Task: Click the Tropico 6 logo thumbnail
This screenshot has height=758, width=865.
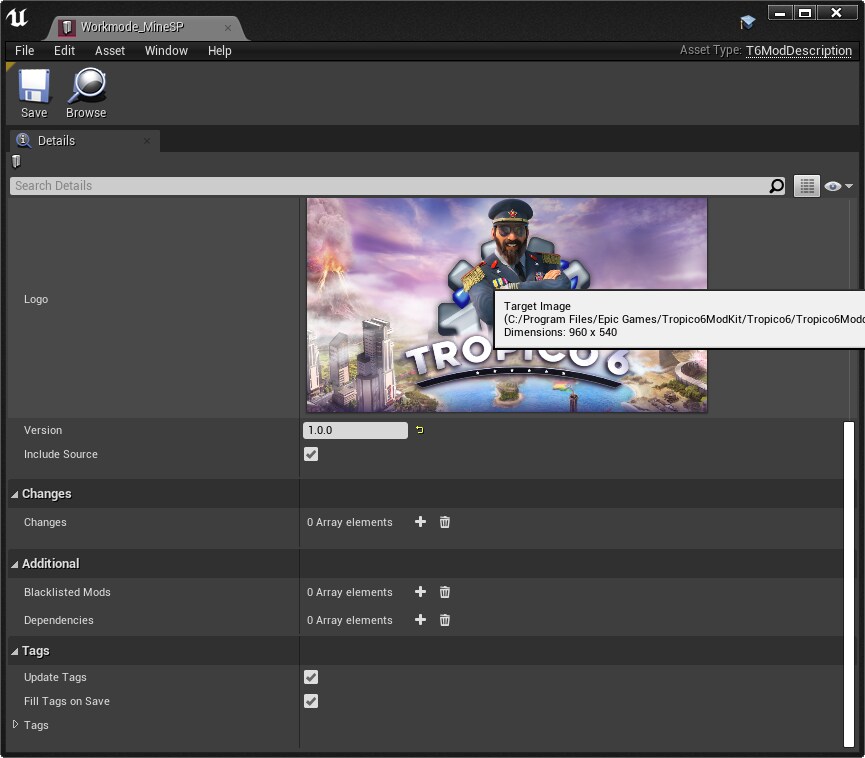Action: 507,305
